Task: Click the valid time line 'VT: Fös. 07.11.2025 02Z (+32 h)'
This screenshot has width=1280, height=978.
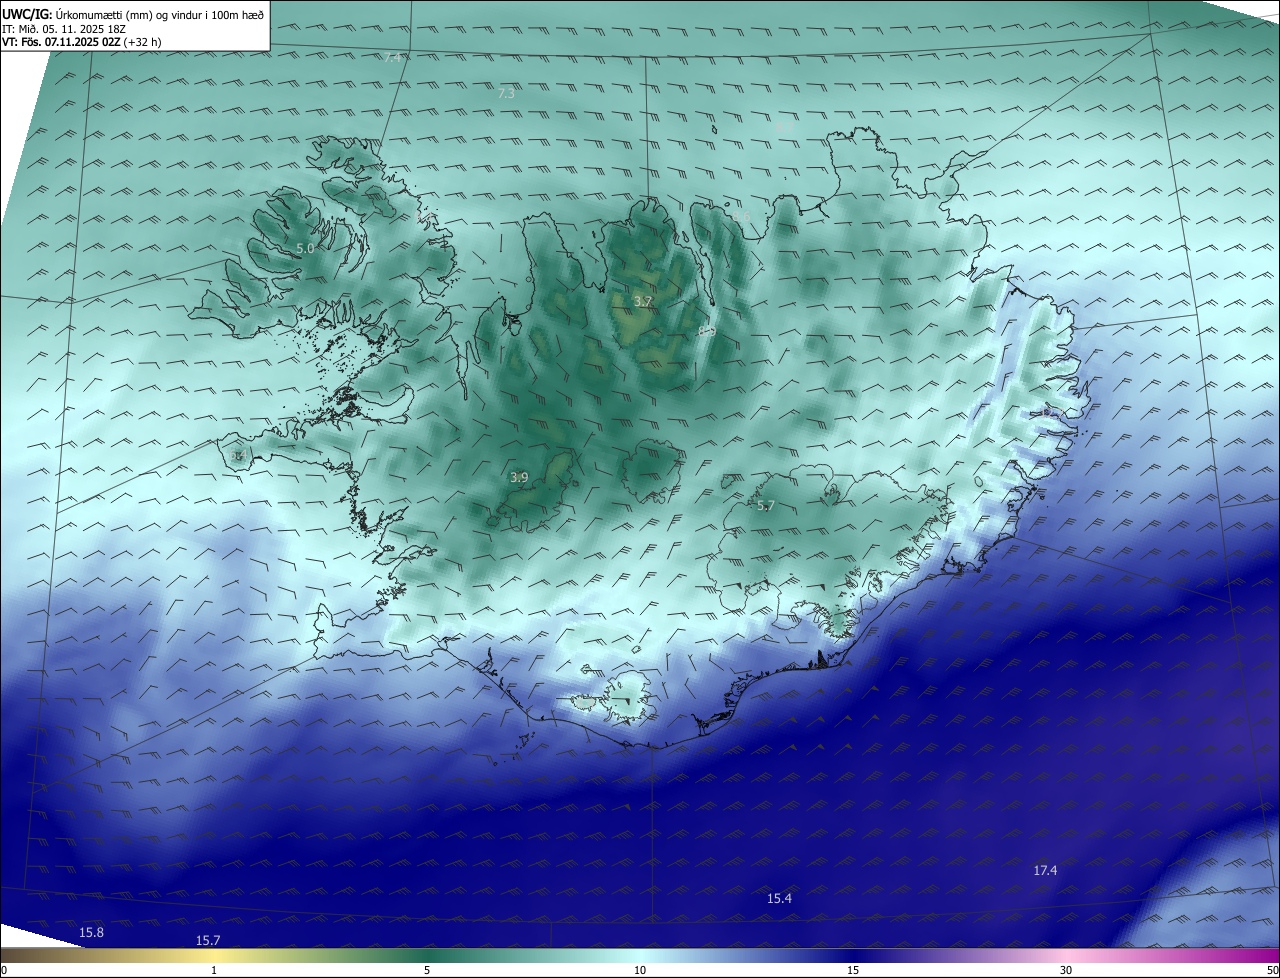Action: [x=80, y=43]
